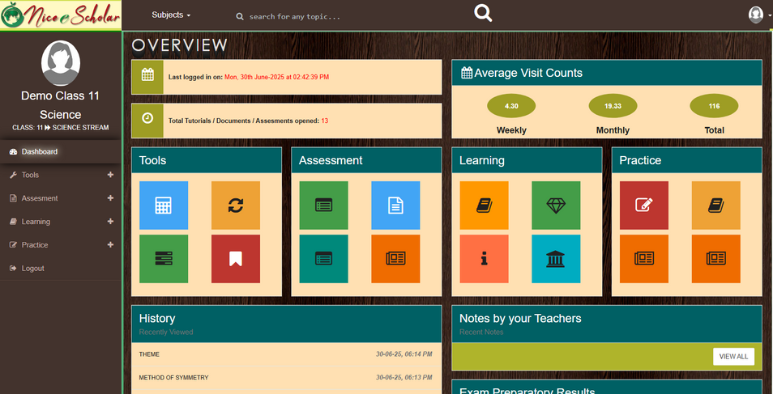This screenshot has height=394, width=773.
Task: Open the blue calculator tool tile
Action: 163,205
